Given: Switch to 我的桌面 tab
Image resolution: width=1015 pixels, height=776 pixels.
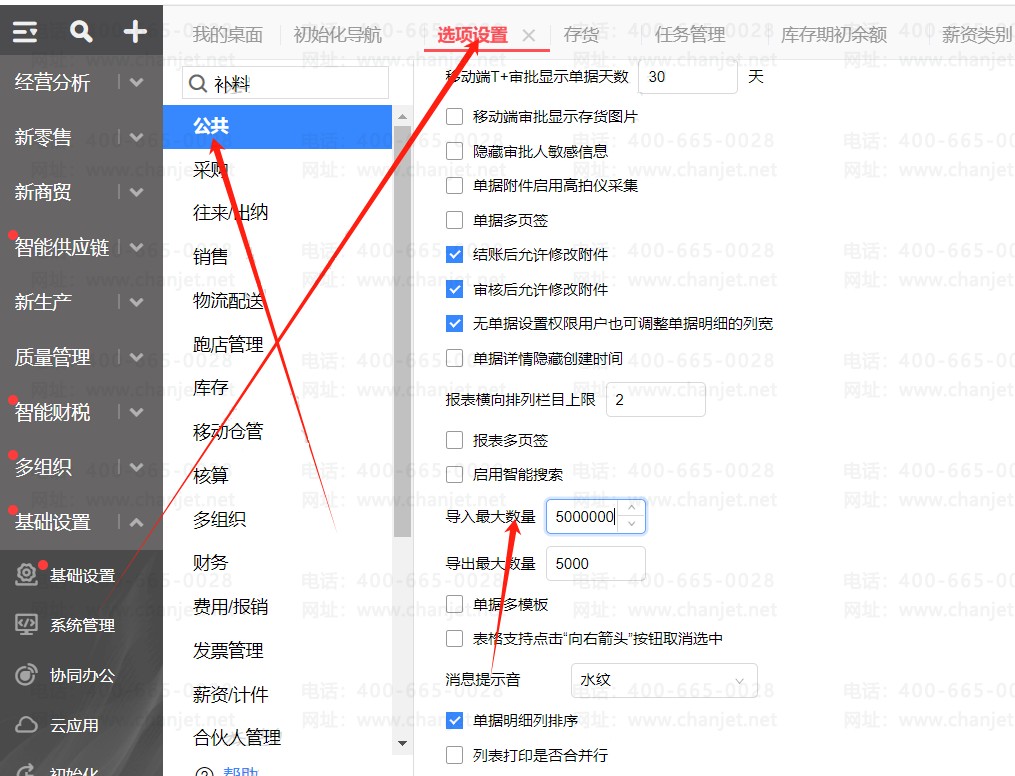Looking at the screenshot, I should pos(227,34).
